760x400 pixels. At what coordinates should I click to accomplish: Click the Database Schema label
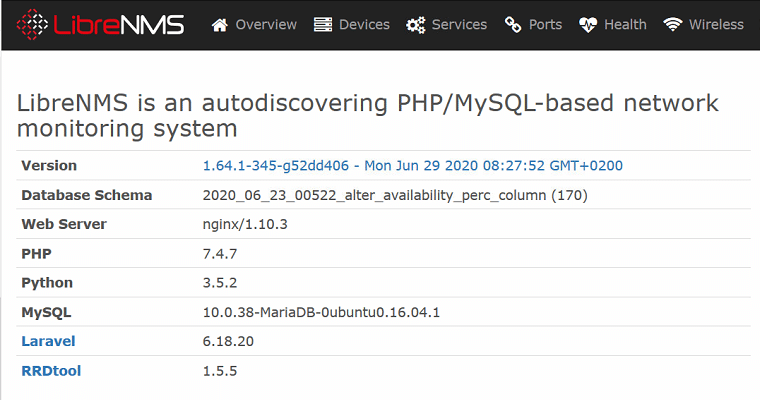tap(87, 195)
